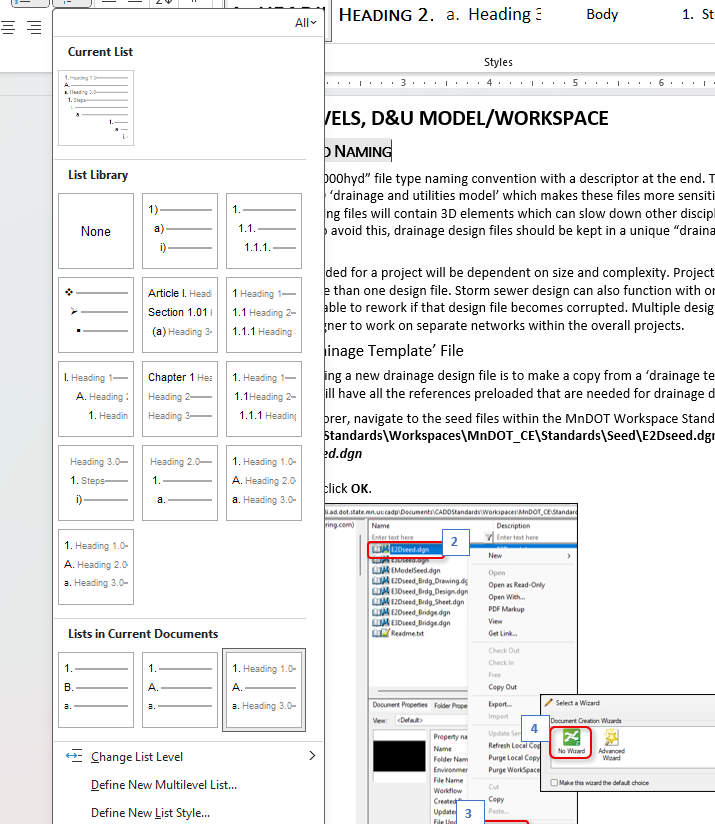Viewport: 715px width, 824px height.
Task: Click the Change List Level indent icon
Action: tap(74, 756)
